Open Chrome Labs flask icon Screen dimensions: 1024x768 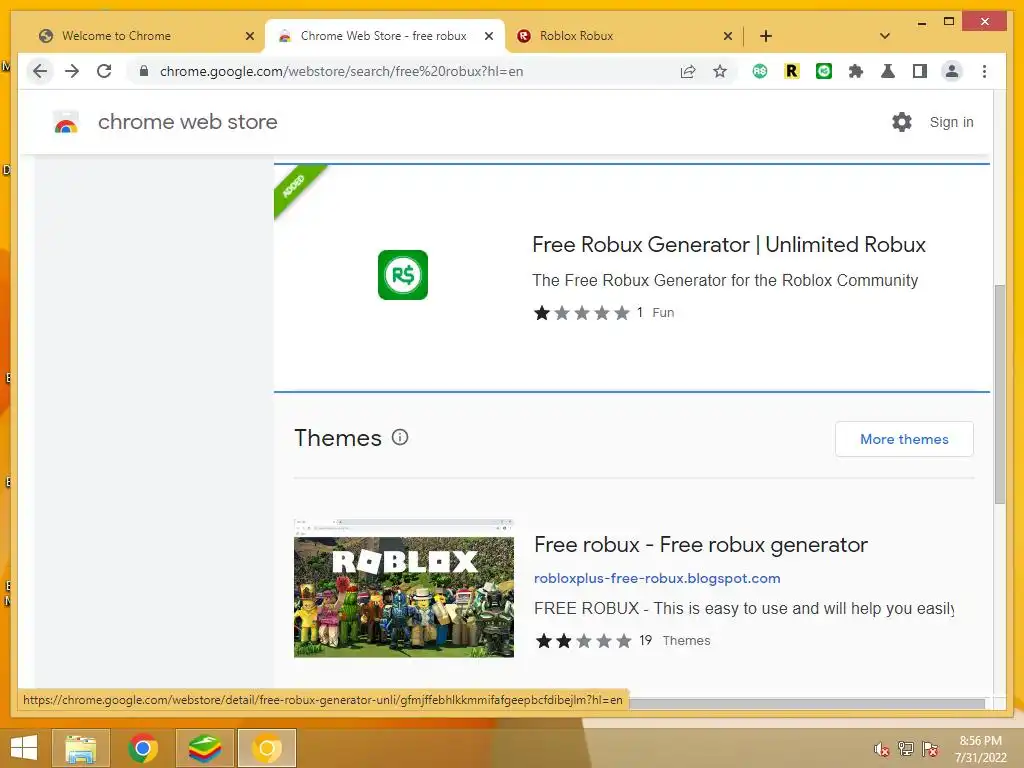coord(888,71)
